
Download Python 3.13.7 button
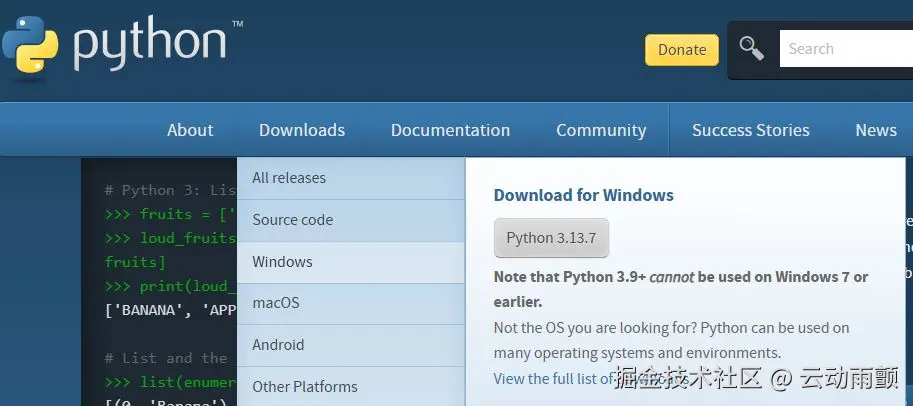coord(551,238)
